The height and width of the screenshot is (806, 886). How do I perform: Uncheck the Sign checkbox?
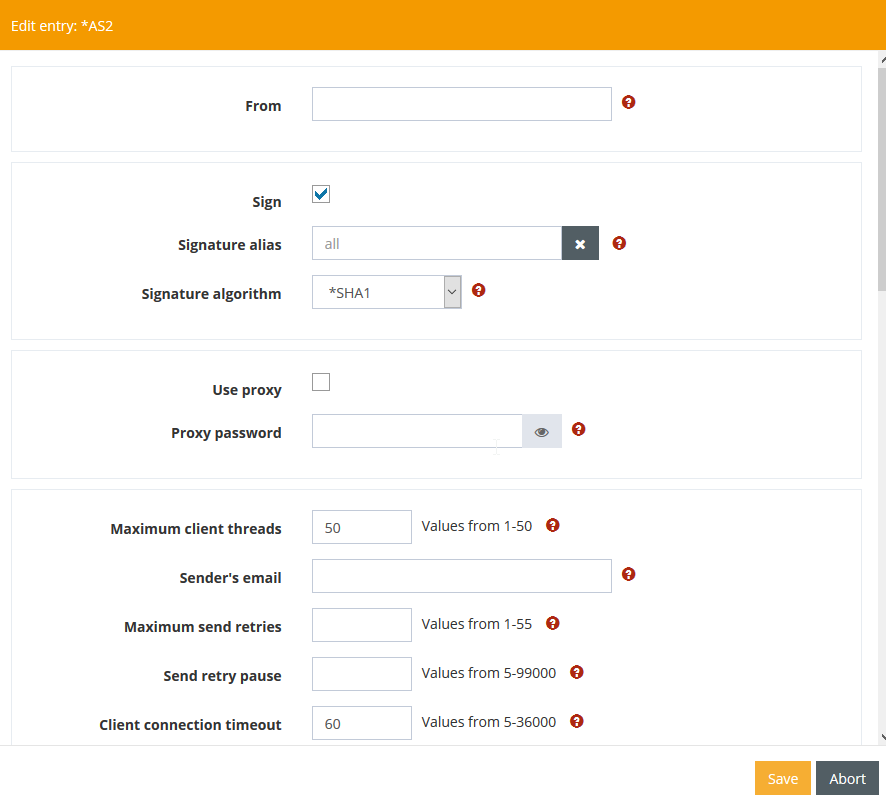pyautogui.click(x=321, y=194)
